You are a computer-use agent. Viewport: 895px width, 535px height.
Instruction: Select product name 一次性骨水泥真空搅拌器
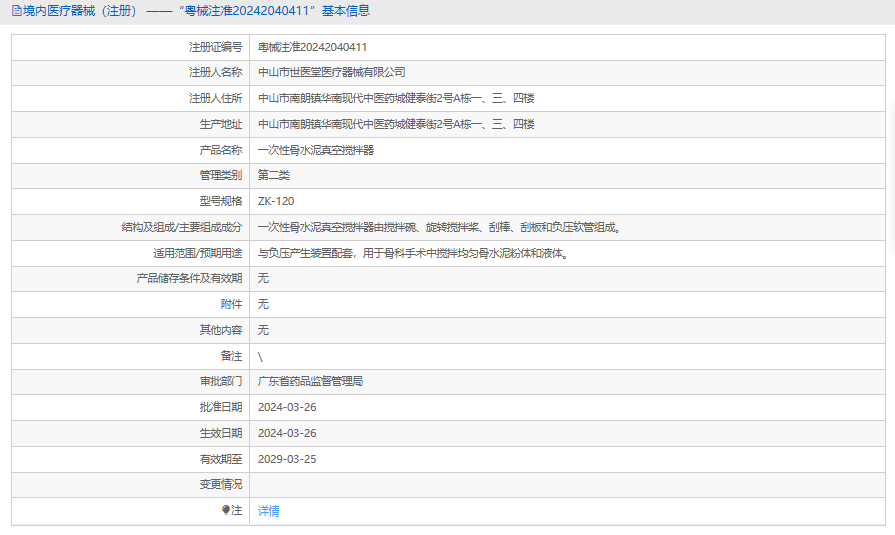pyautogui.click(x=316, y=150)
